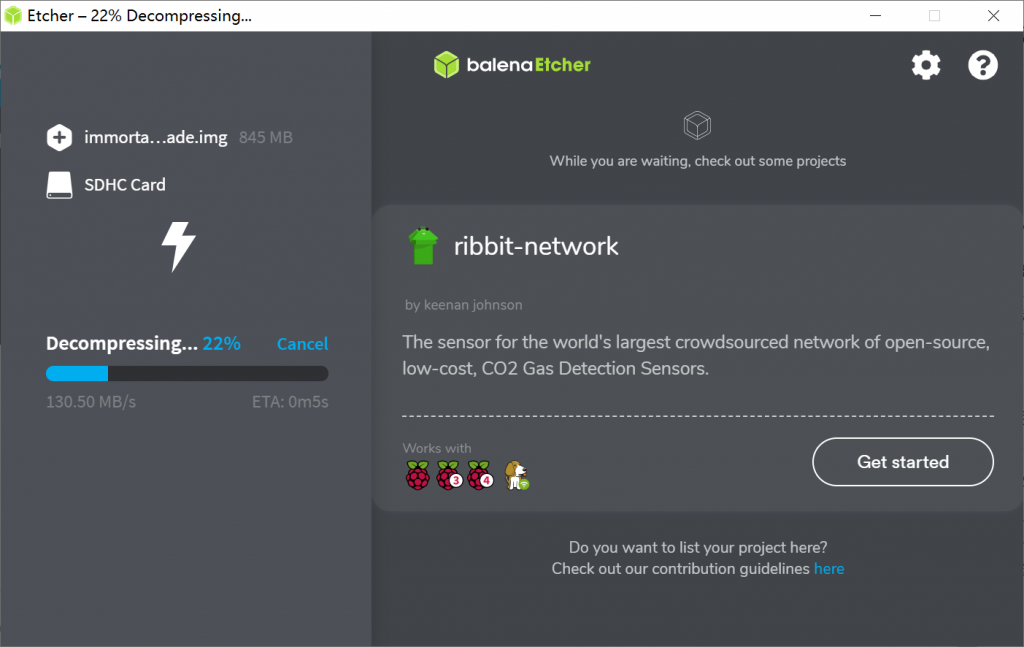This screenshot has height=647, width=1024.
Task: Click the green ribbit-network frog icon
Action: [x=423, y=246]
